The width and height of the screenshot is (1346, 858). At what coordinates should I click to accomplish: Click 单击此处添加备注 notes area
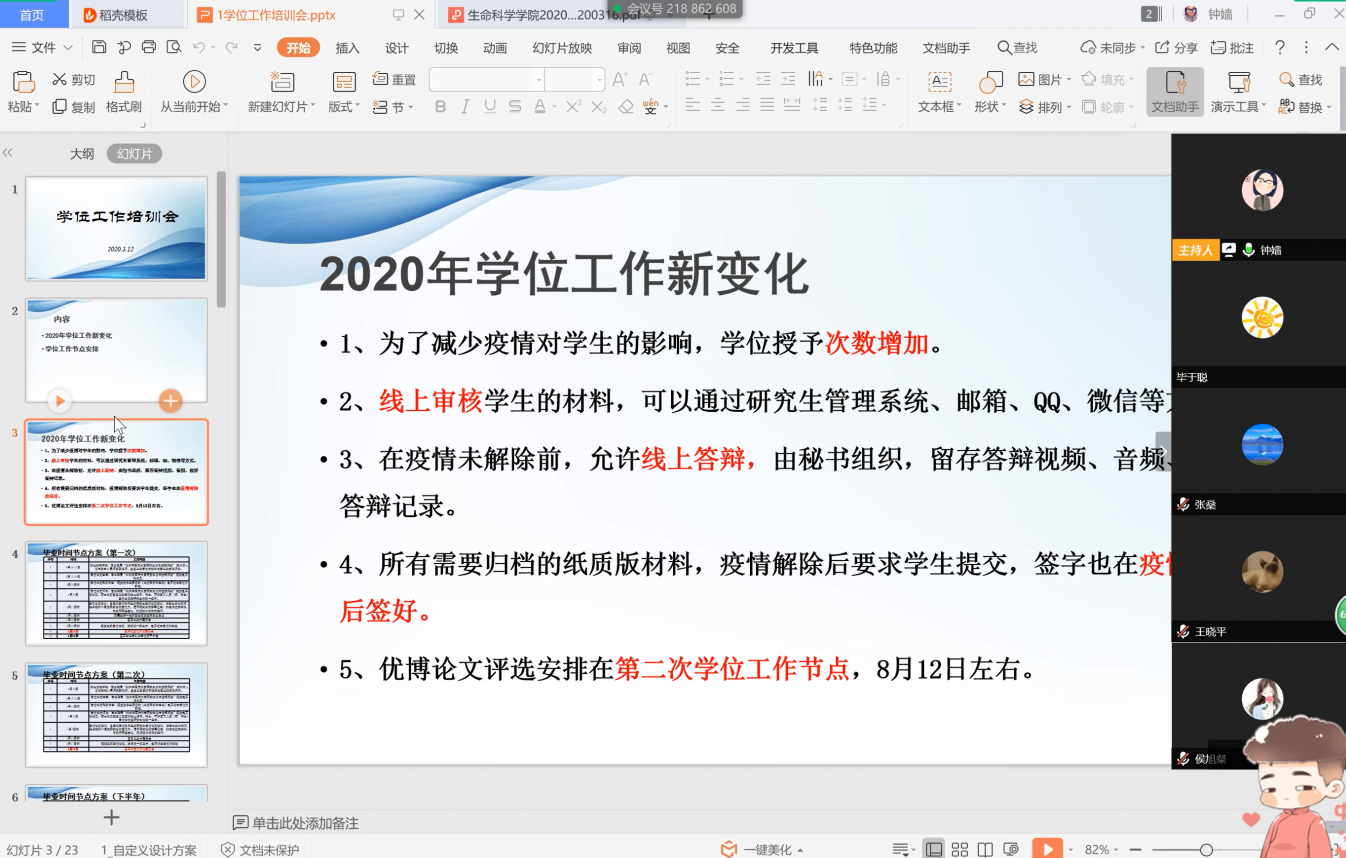tap(304, 823)
